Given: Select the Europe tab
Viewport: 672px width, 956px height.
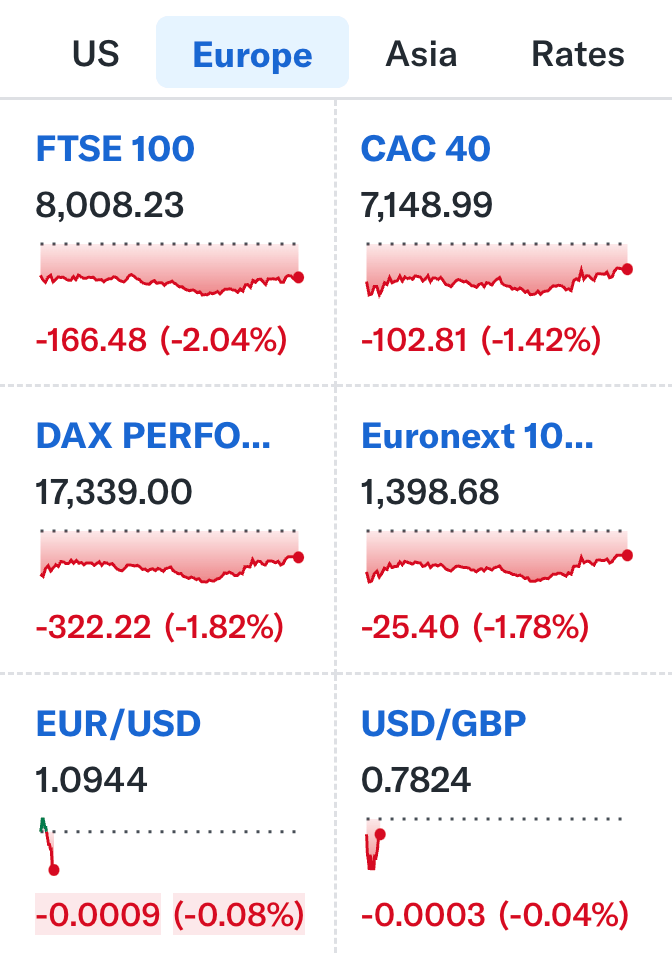Looking at the screenshot, I should pos(252,53).
